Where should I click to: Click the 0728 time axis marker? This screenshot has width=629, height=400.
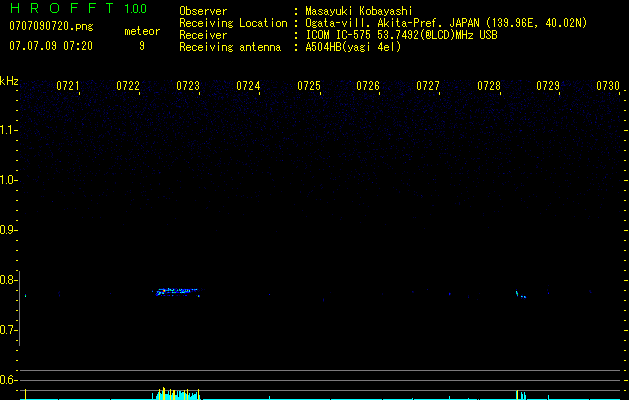[489, 86]
